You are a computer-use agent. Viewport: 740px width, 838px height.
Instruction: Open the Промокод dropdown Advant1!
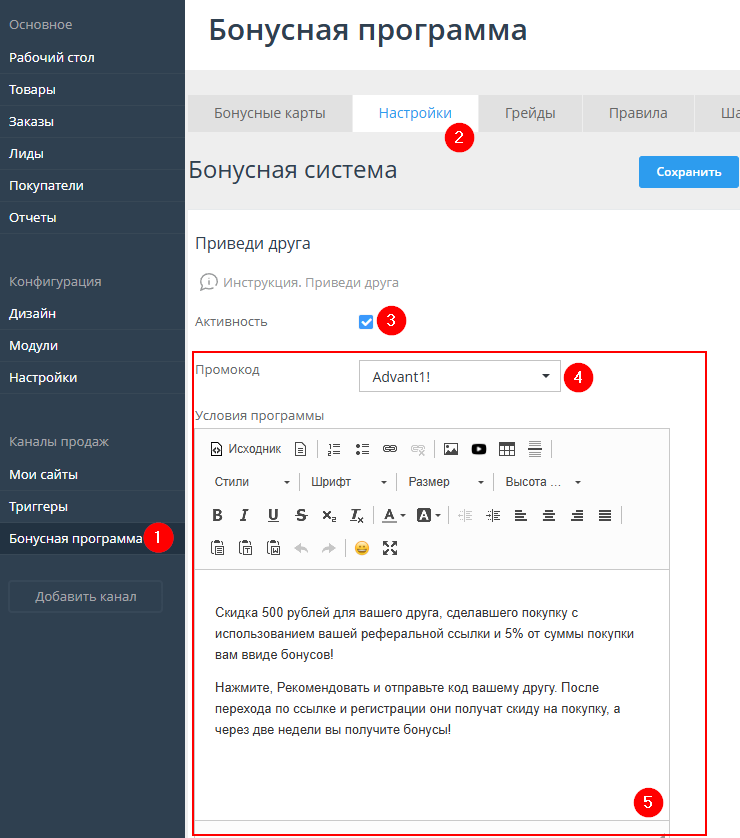click(459, 376)
